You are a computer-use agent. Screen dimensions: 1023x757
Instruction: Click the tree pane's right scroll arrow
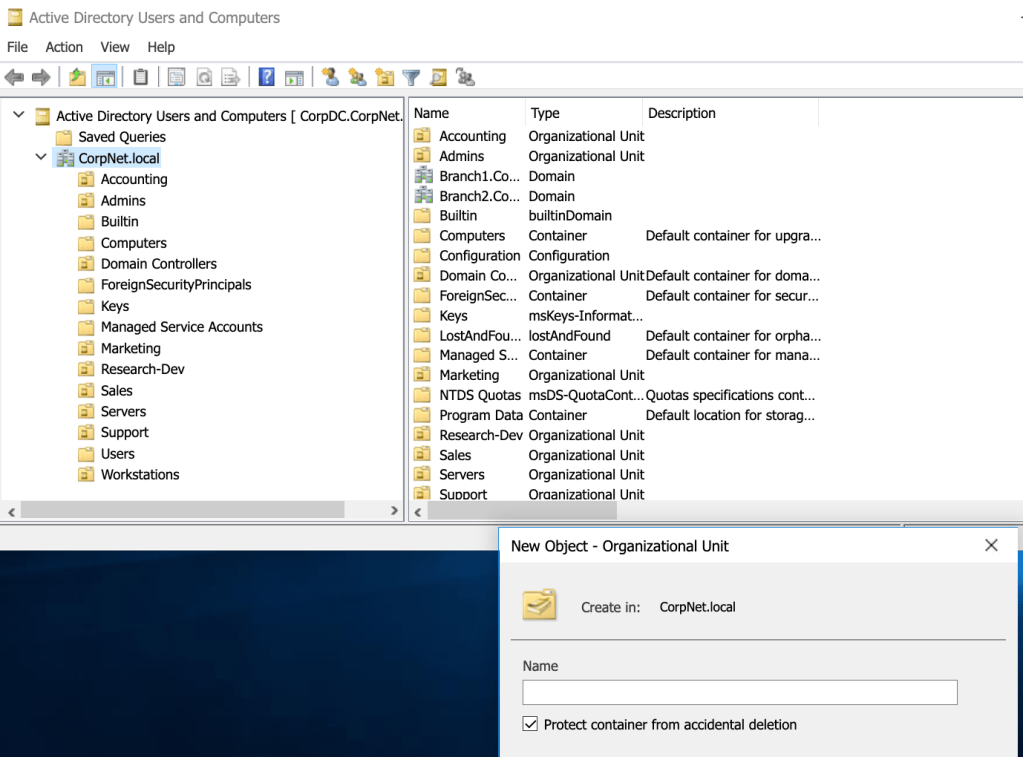394,511
